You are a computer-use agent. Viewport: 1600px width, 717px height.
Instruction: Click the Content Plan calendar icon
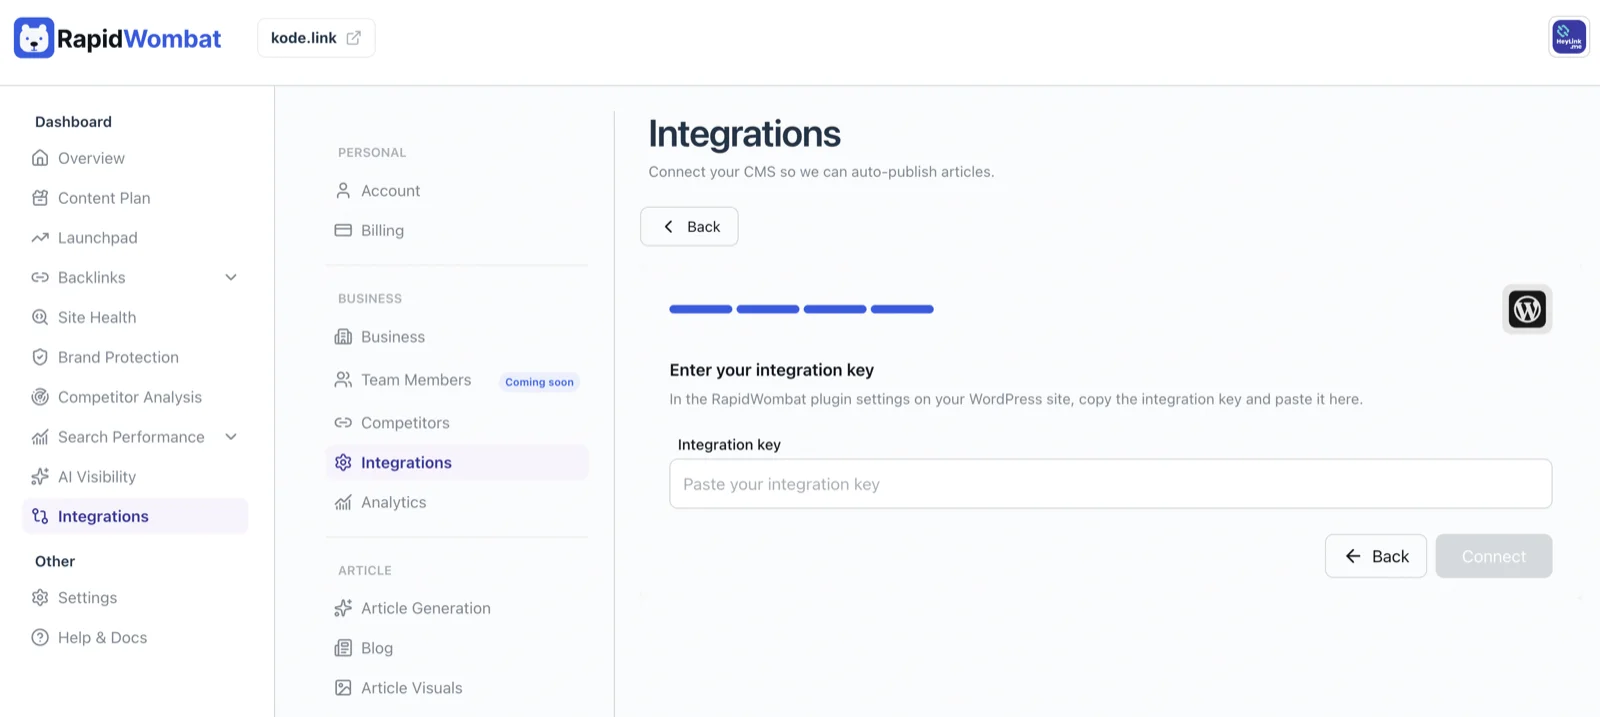pos(40,198)
